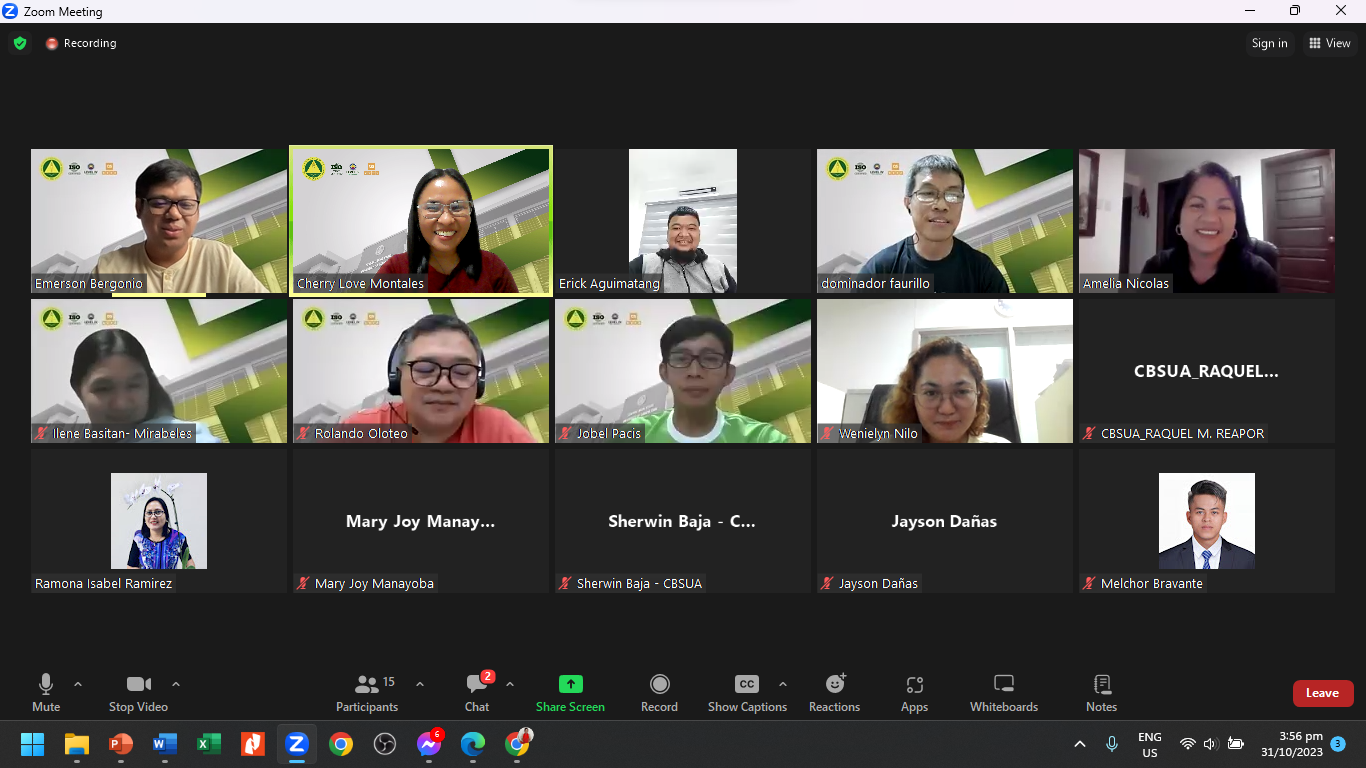
Task: Click the Record icon
Action: click(x=659, y=685)
